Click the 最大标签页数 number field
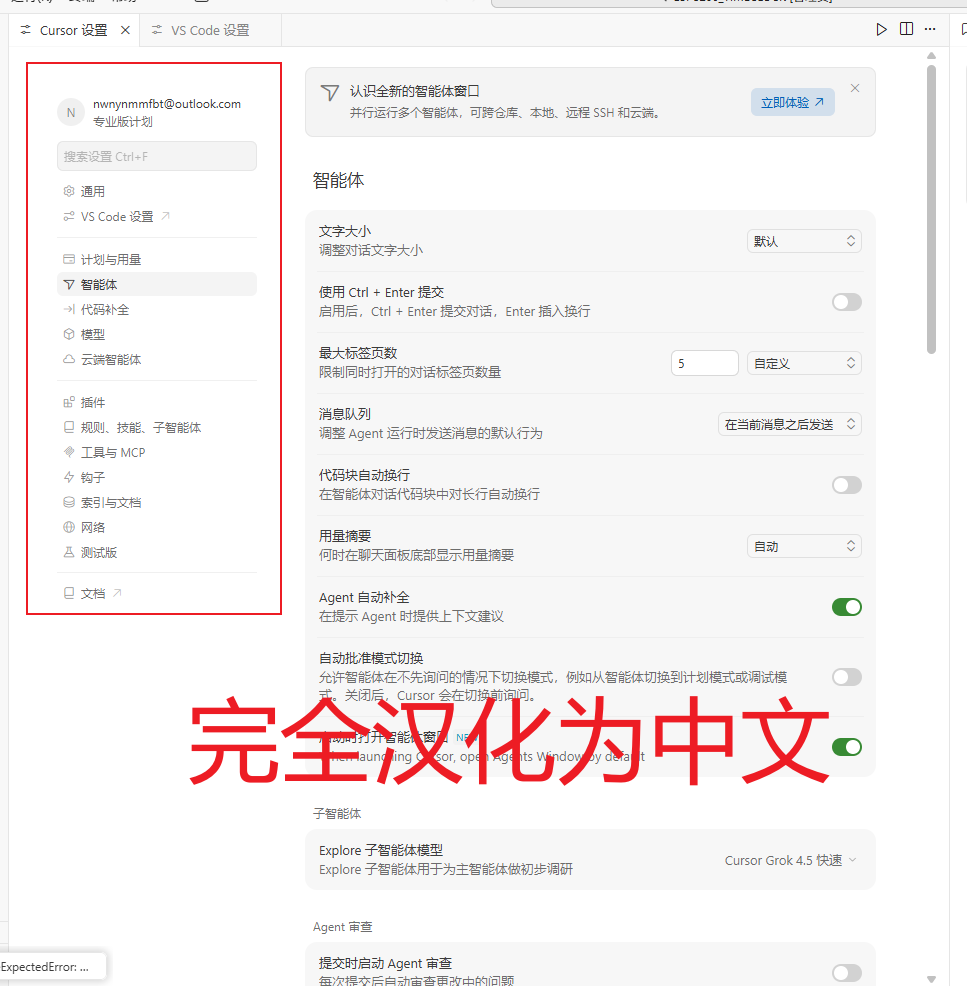 704,363
